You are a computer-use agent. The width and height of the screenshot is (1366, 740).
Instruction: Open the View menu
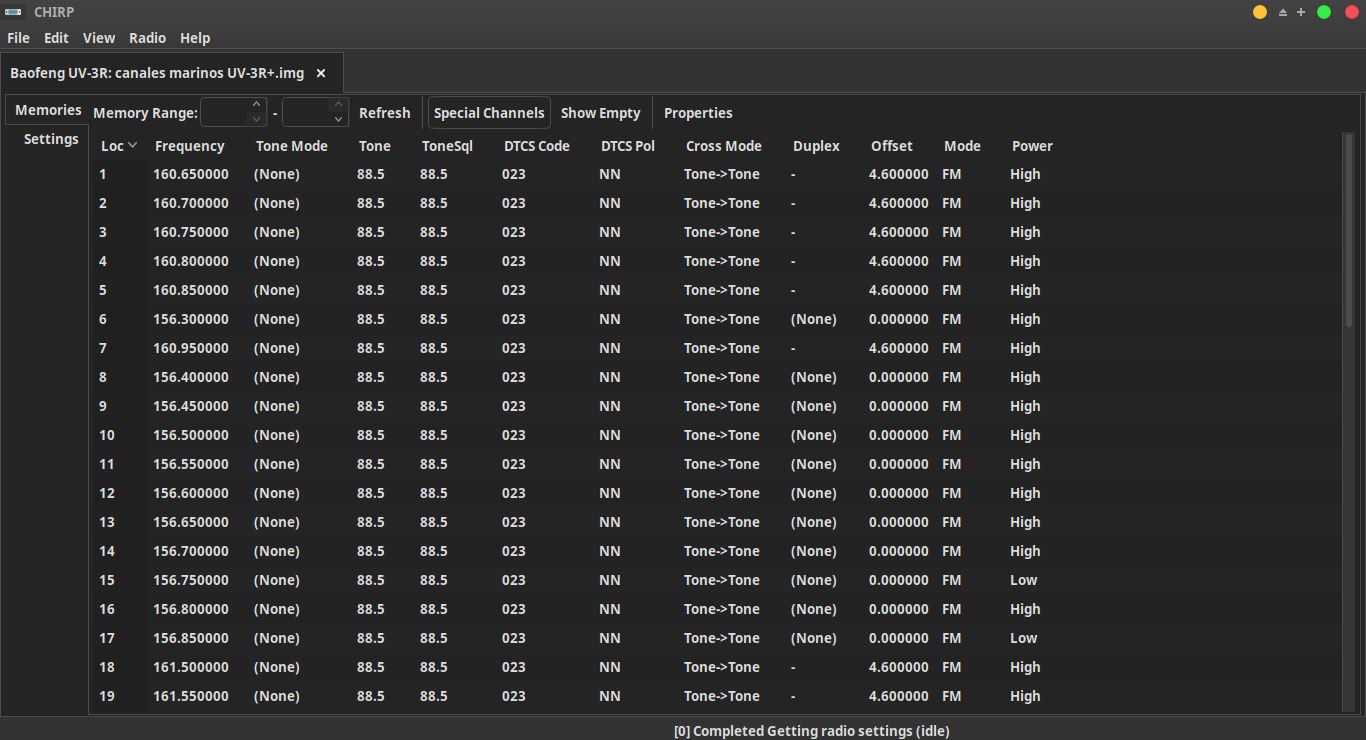pyautogui.click(x=99, y=38)
